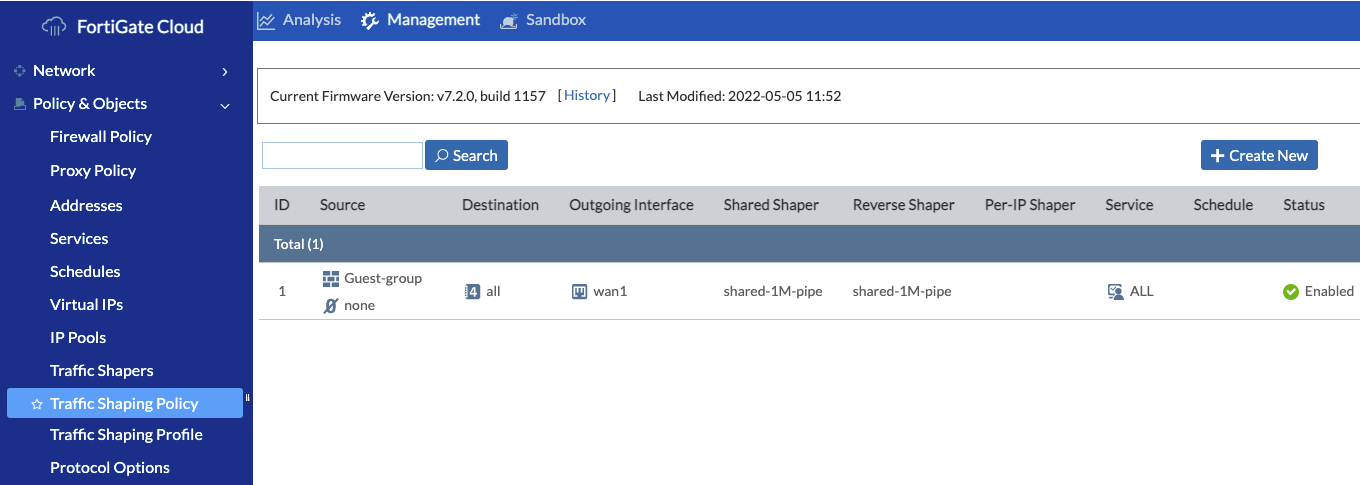1360x485 pixels.
Task: Click the FortiGate Cloud logo icon
Action: 54,27
